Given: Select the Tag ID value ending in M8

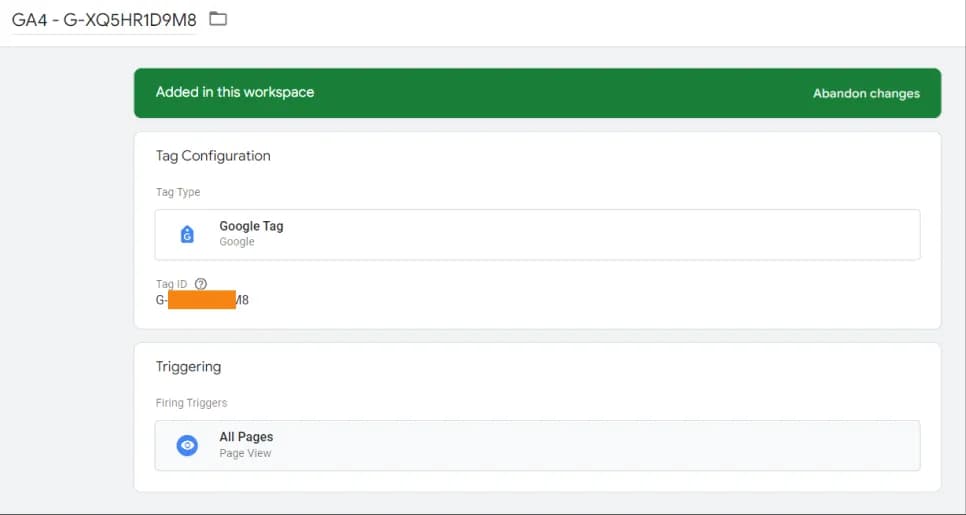Looking at the screenshot, I should click(x=202, y=300).
